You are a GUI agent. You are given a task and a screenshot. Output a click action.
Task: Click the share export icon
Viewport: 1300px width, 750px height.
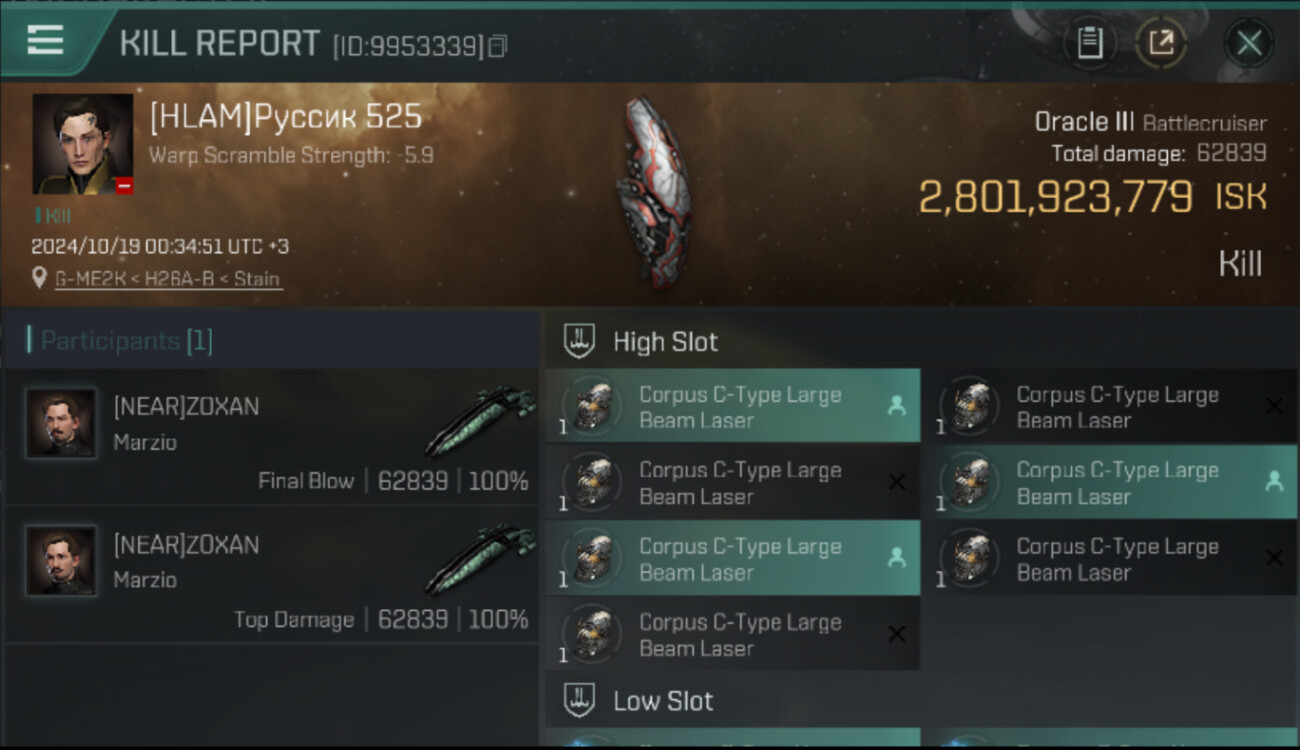1161,43
